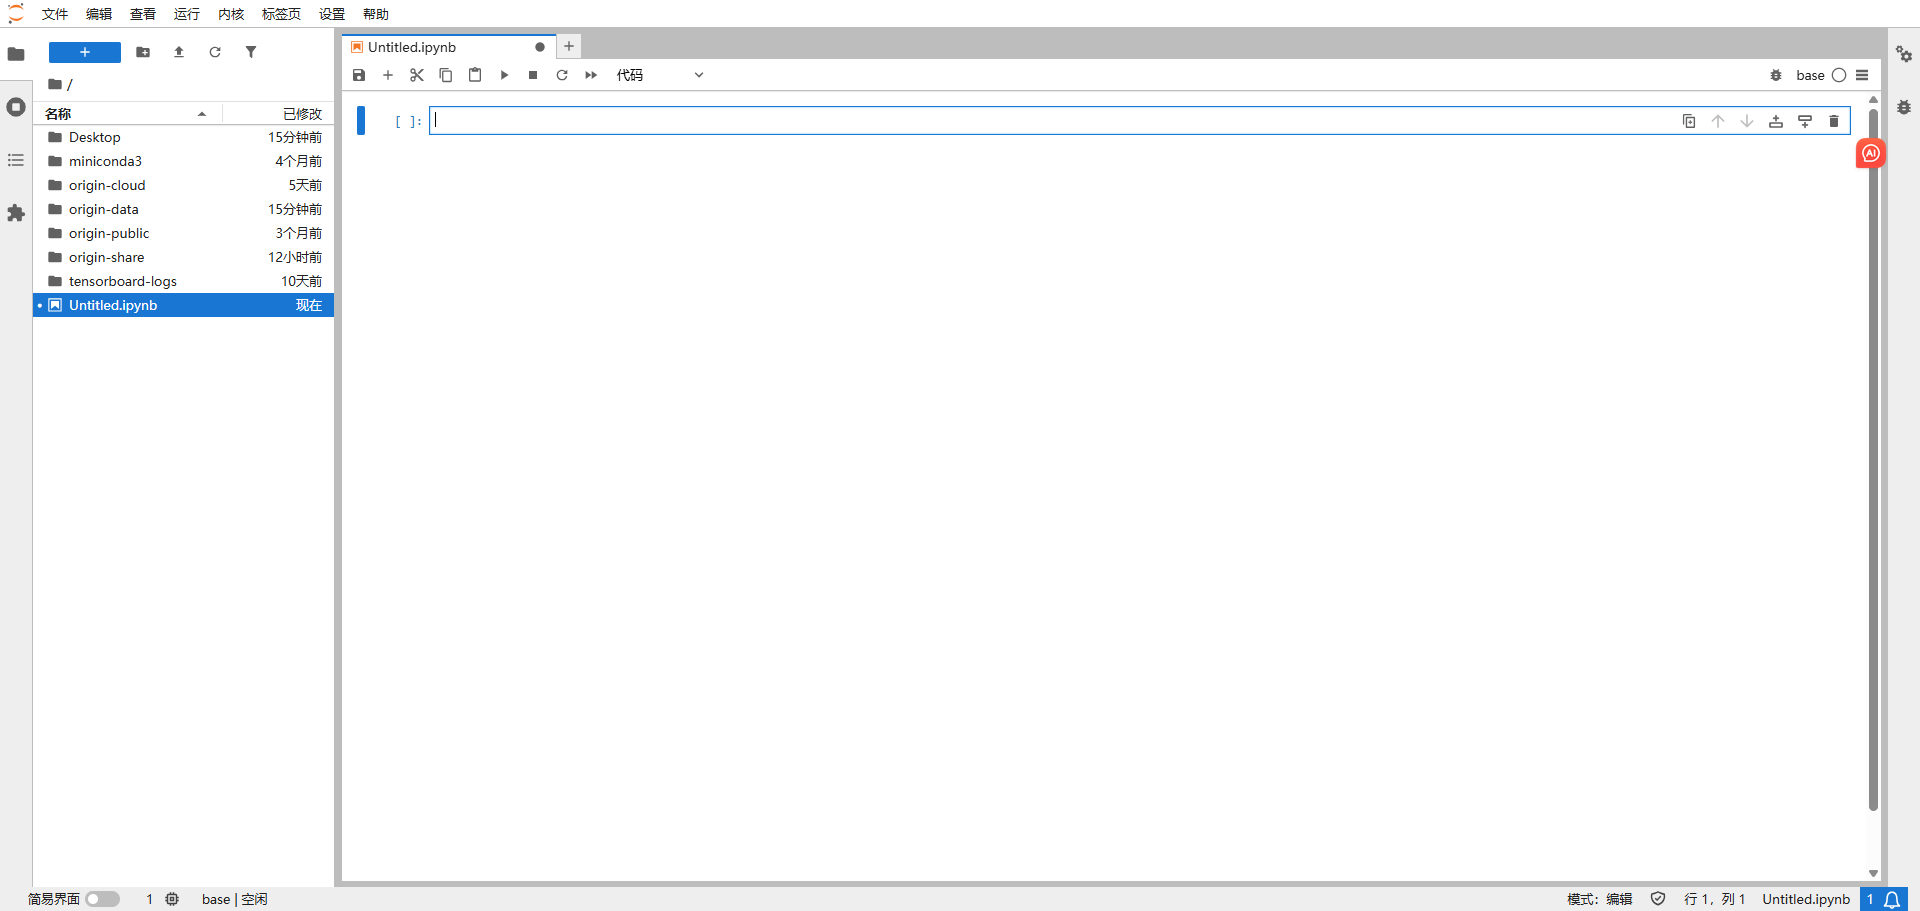Click the extension manager puzzle icon

16,213
